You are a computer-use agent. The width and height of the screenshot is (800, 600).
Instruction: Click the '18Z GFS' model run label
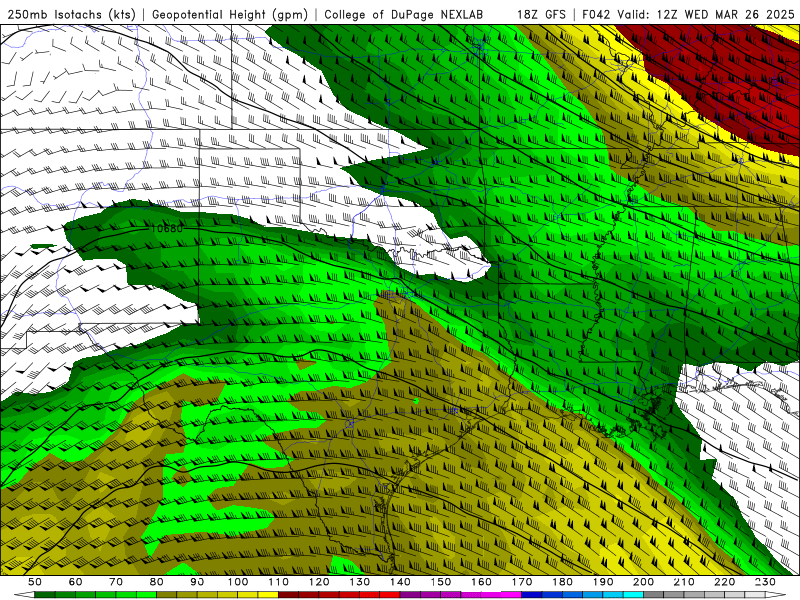coord(541,15)
